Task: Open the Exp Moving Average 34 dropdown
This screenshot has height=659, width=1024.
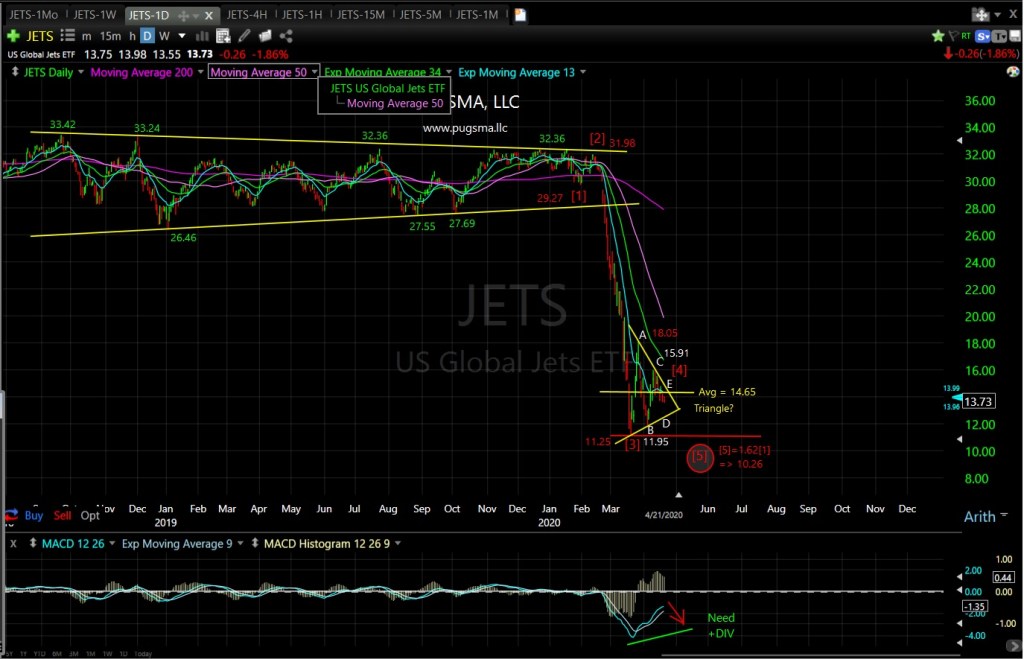Action: 449,72
